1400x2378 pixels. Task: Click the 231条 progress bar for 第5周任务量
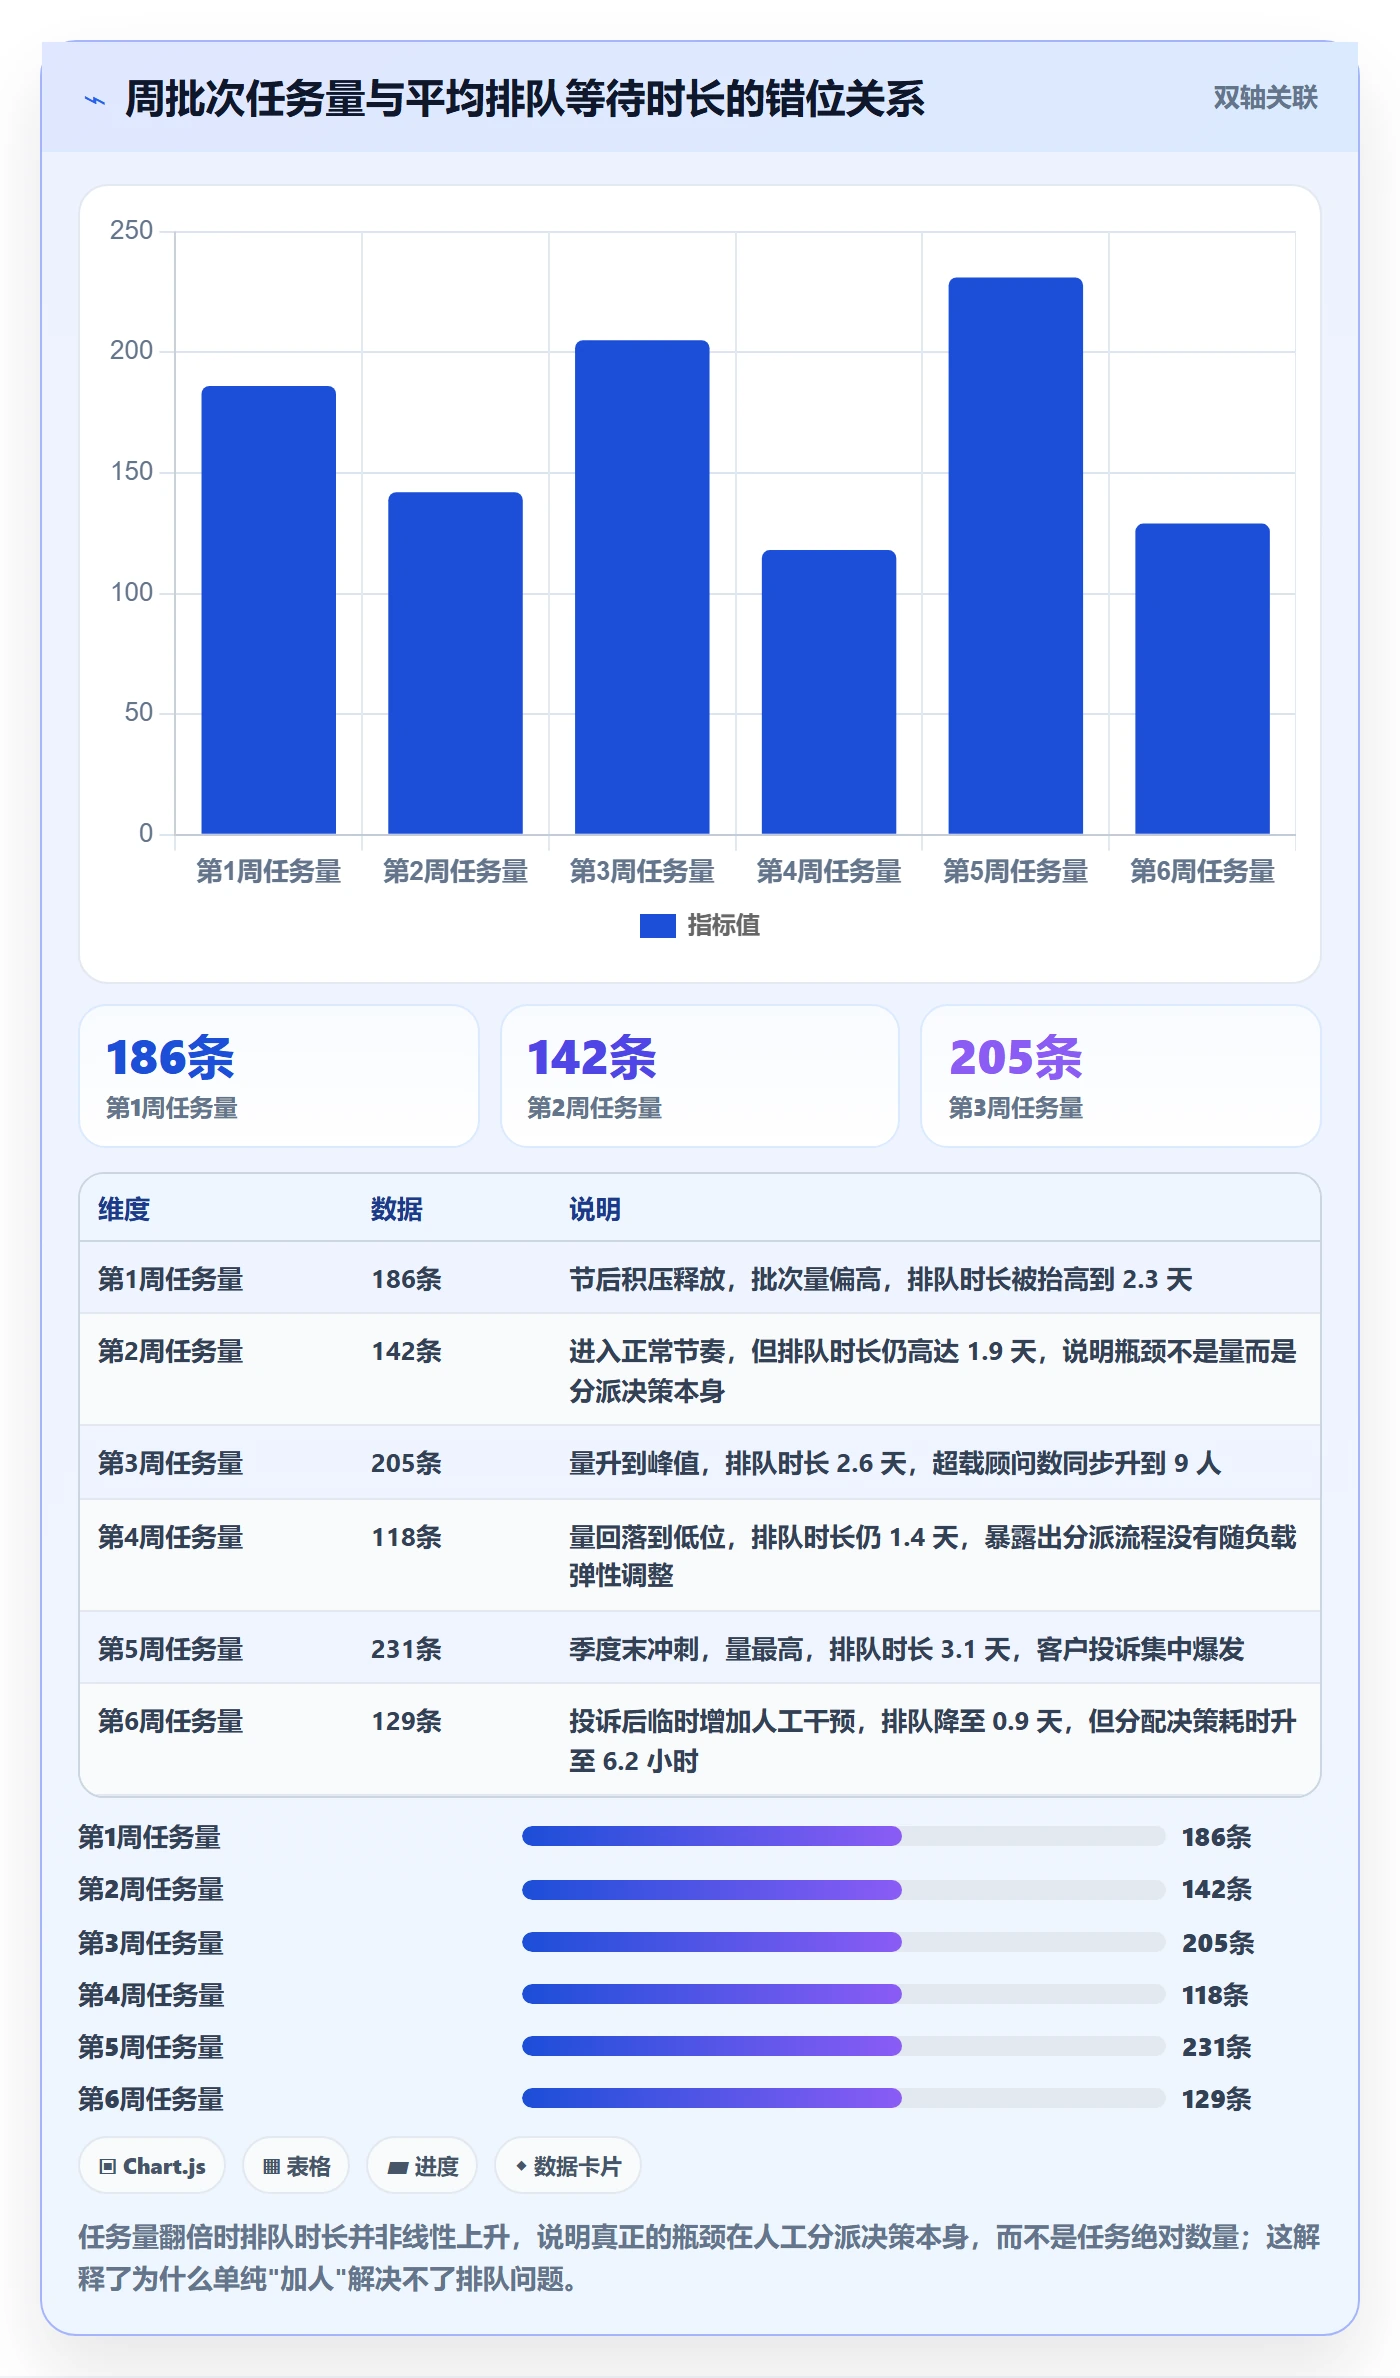[843, 2046]
